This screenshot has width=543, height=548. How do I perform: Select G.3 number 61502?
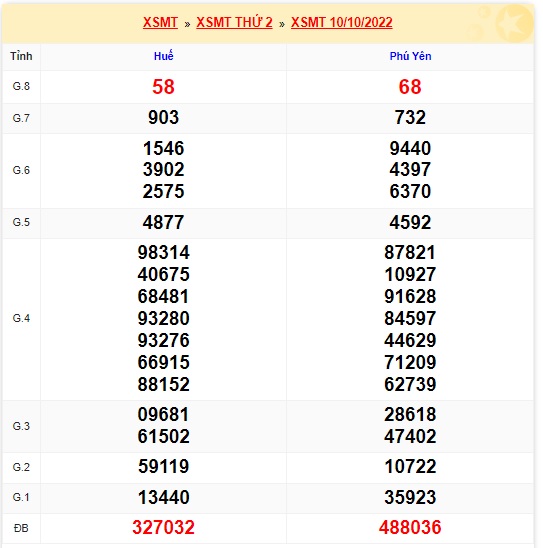click(x=164, y=437)
